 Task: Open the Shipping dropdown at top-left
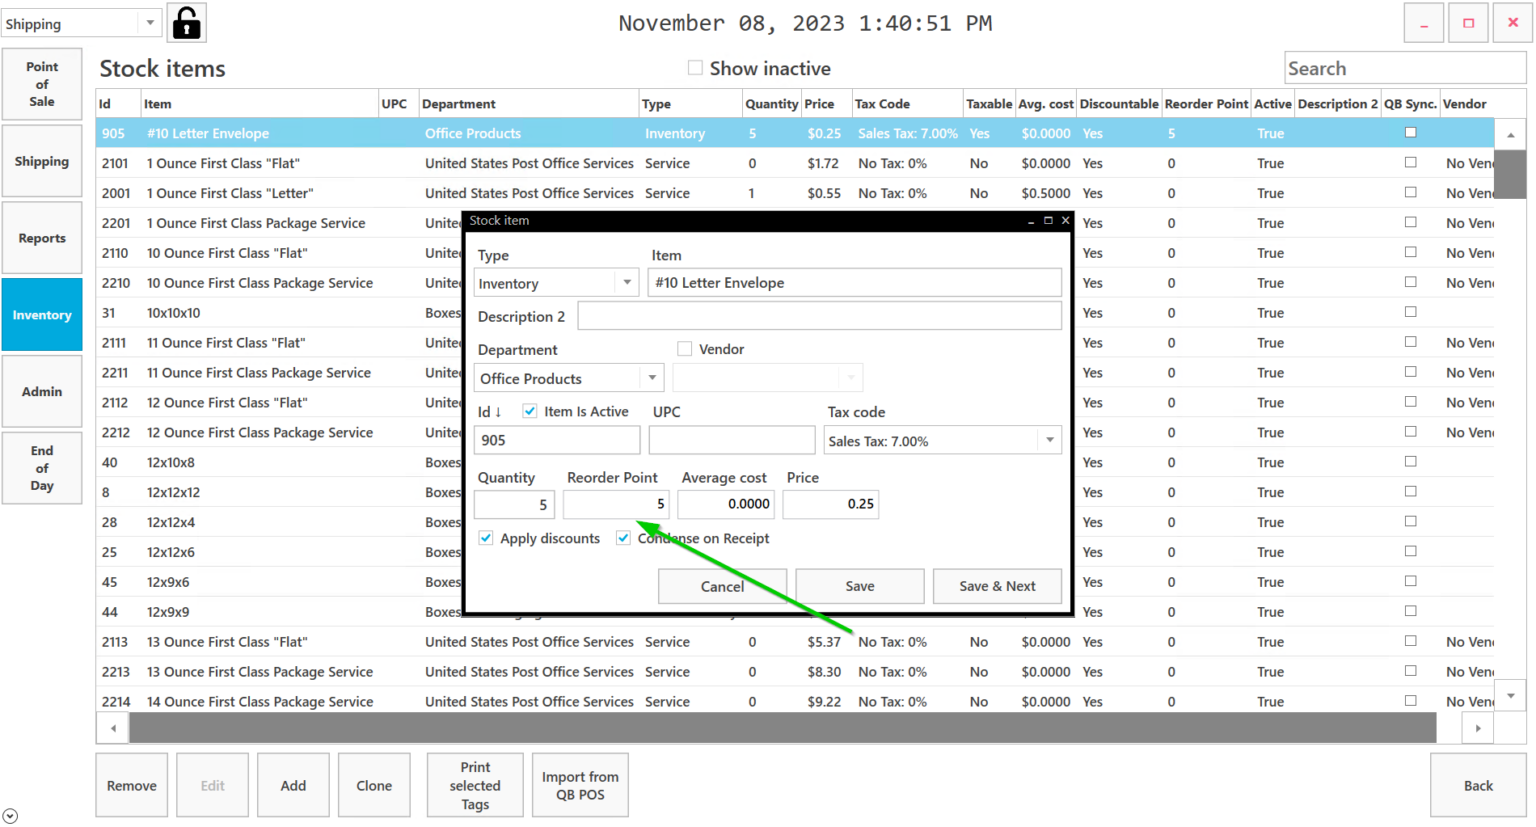[x=150, y=23]
